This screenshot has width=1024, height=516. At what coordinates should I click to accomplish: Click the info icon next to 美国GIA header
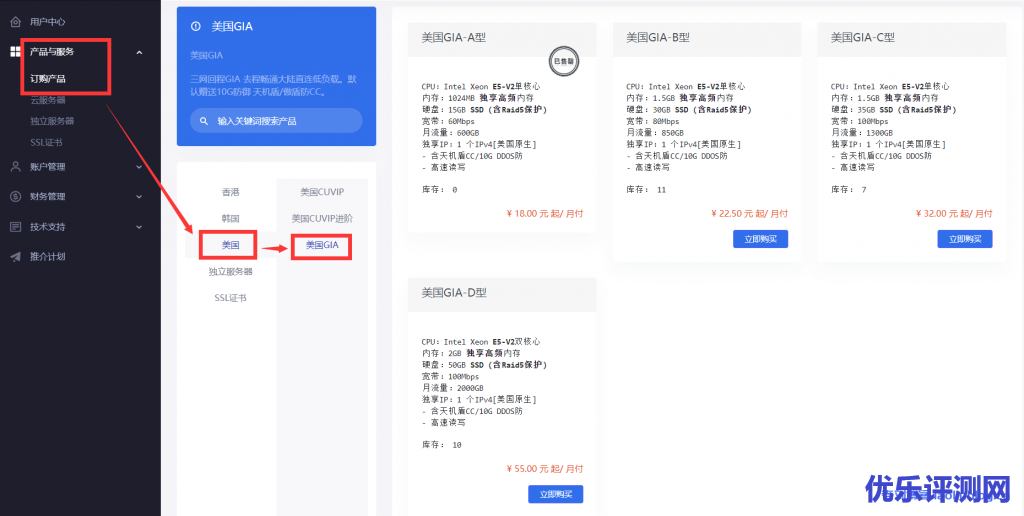click(195, 27)
